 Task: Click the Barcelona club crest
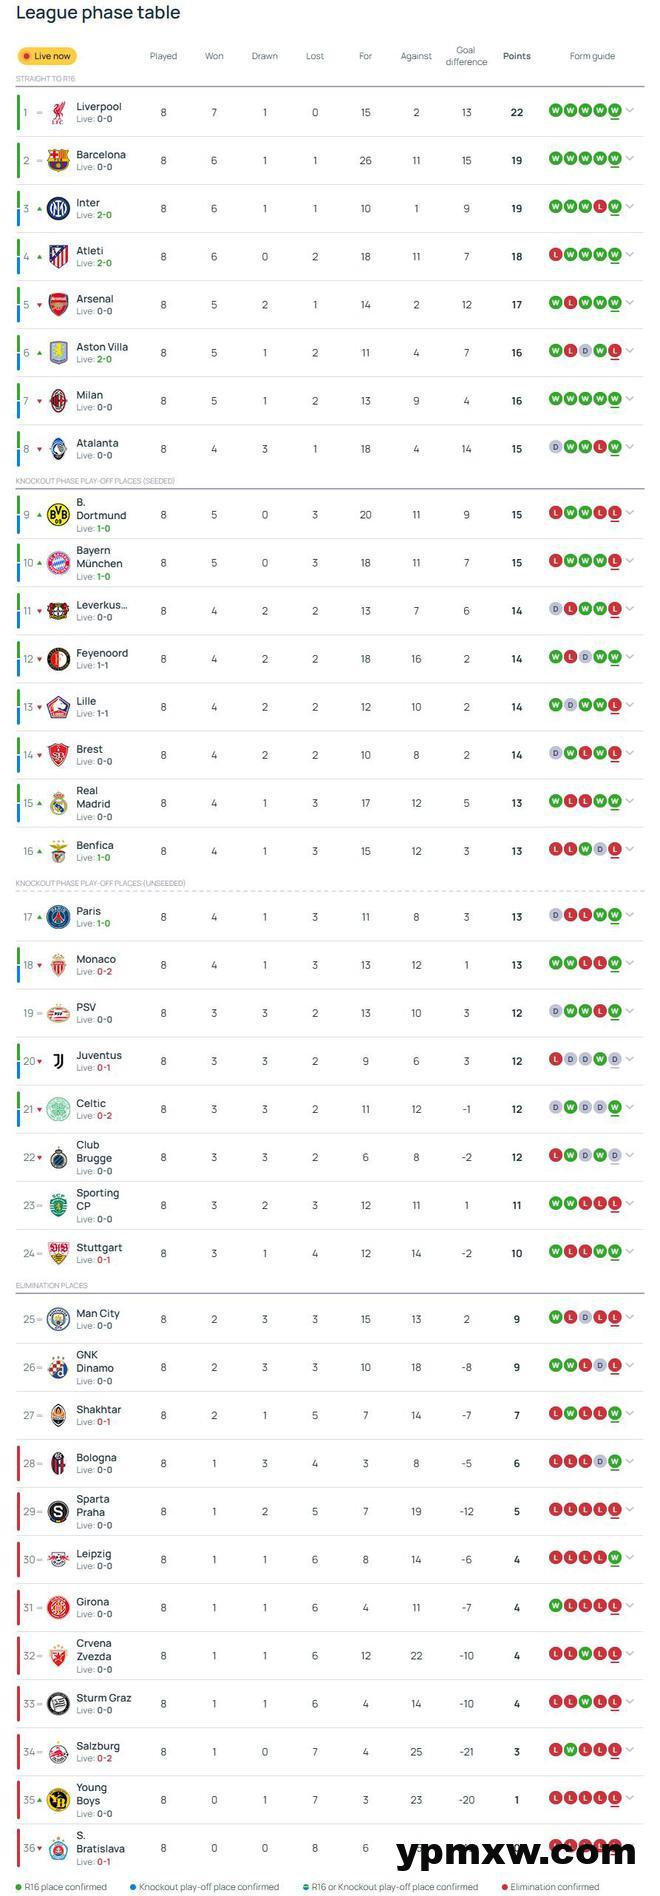(x=58, y=161)
